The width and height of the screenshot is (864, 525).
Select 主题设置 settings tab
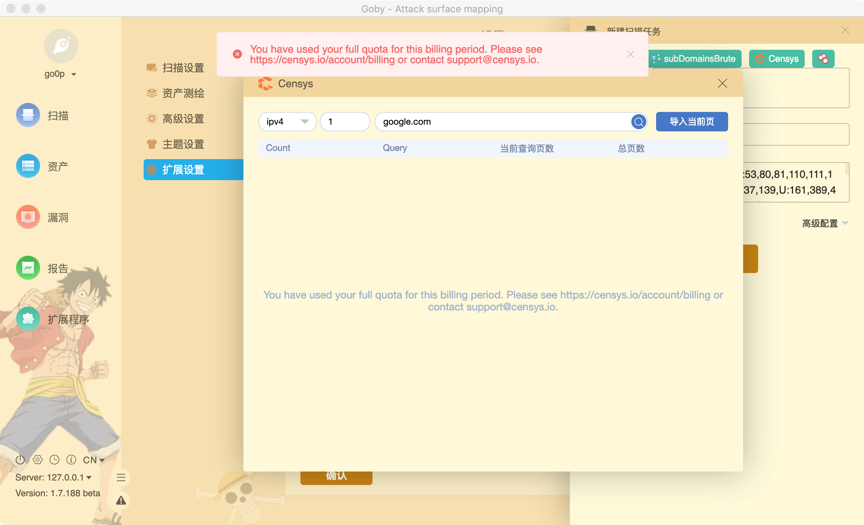[176, 144]
